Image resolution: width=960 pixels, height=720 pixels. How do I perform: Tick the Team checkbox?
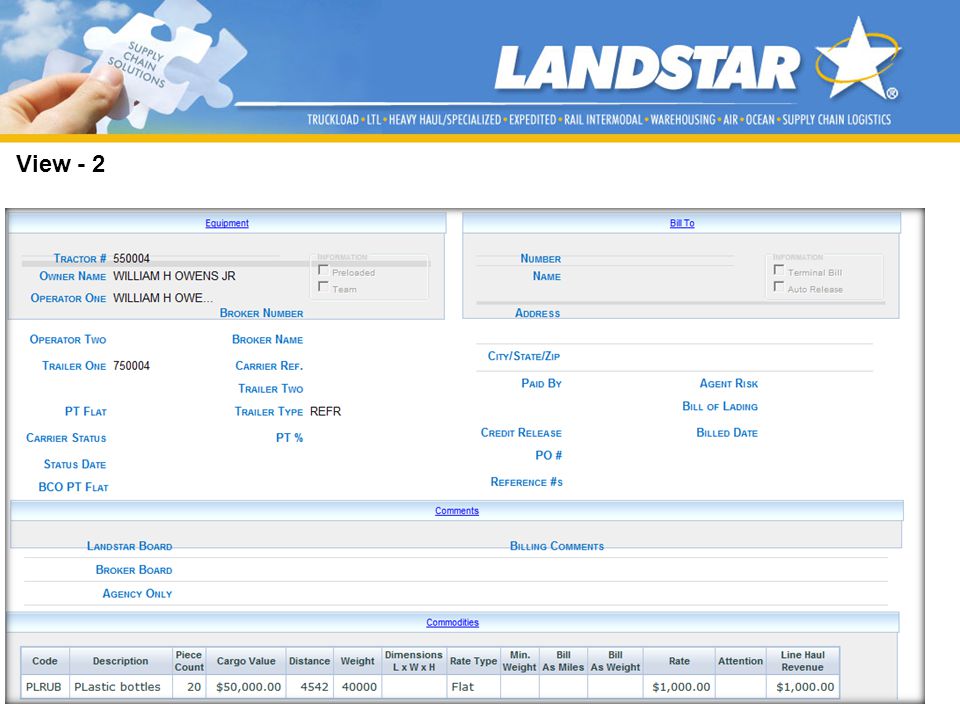click(x=323, y=287)
